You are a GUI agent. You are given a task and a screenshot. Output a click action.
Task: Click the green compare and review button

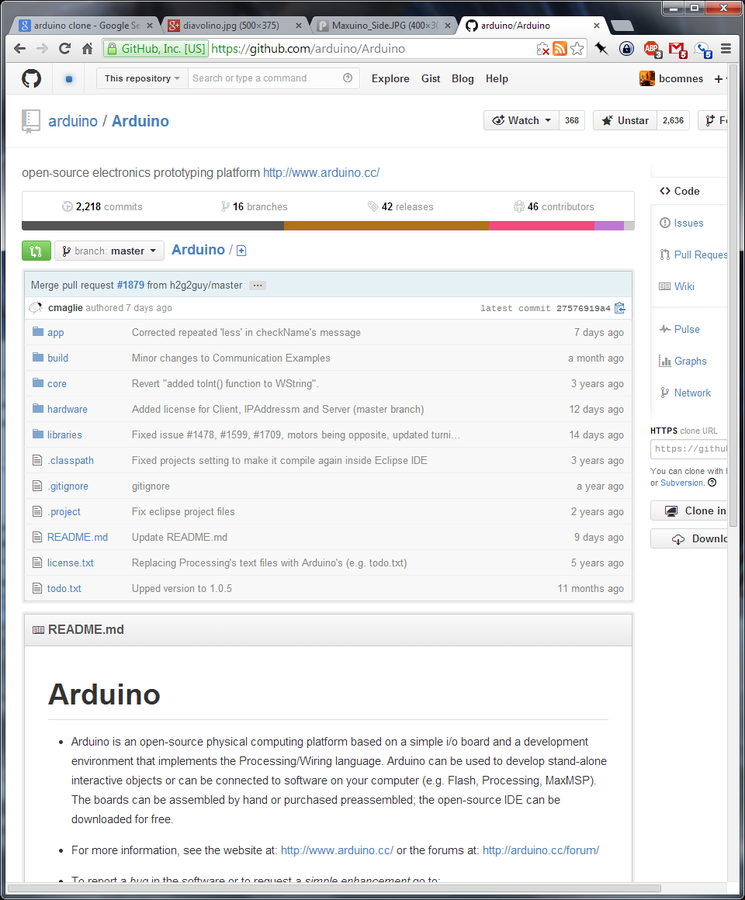click(36, 251)
